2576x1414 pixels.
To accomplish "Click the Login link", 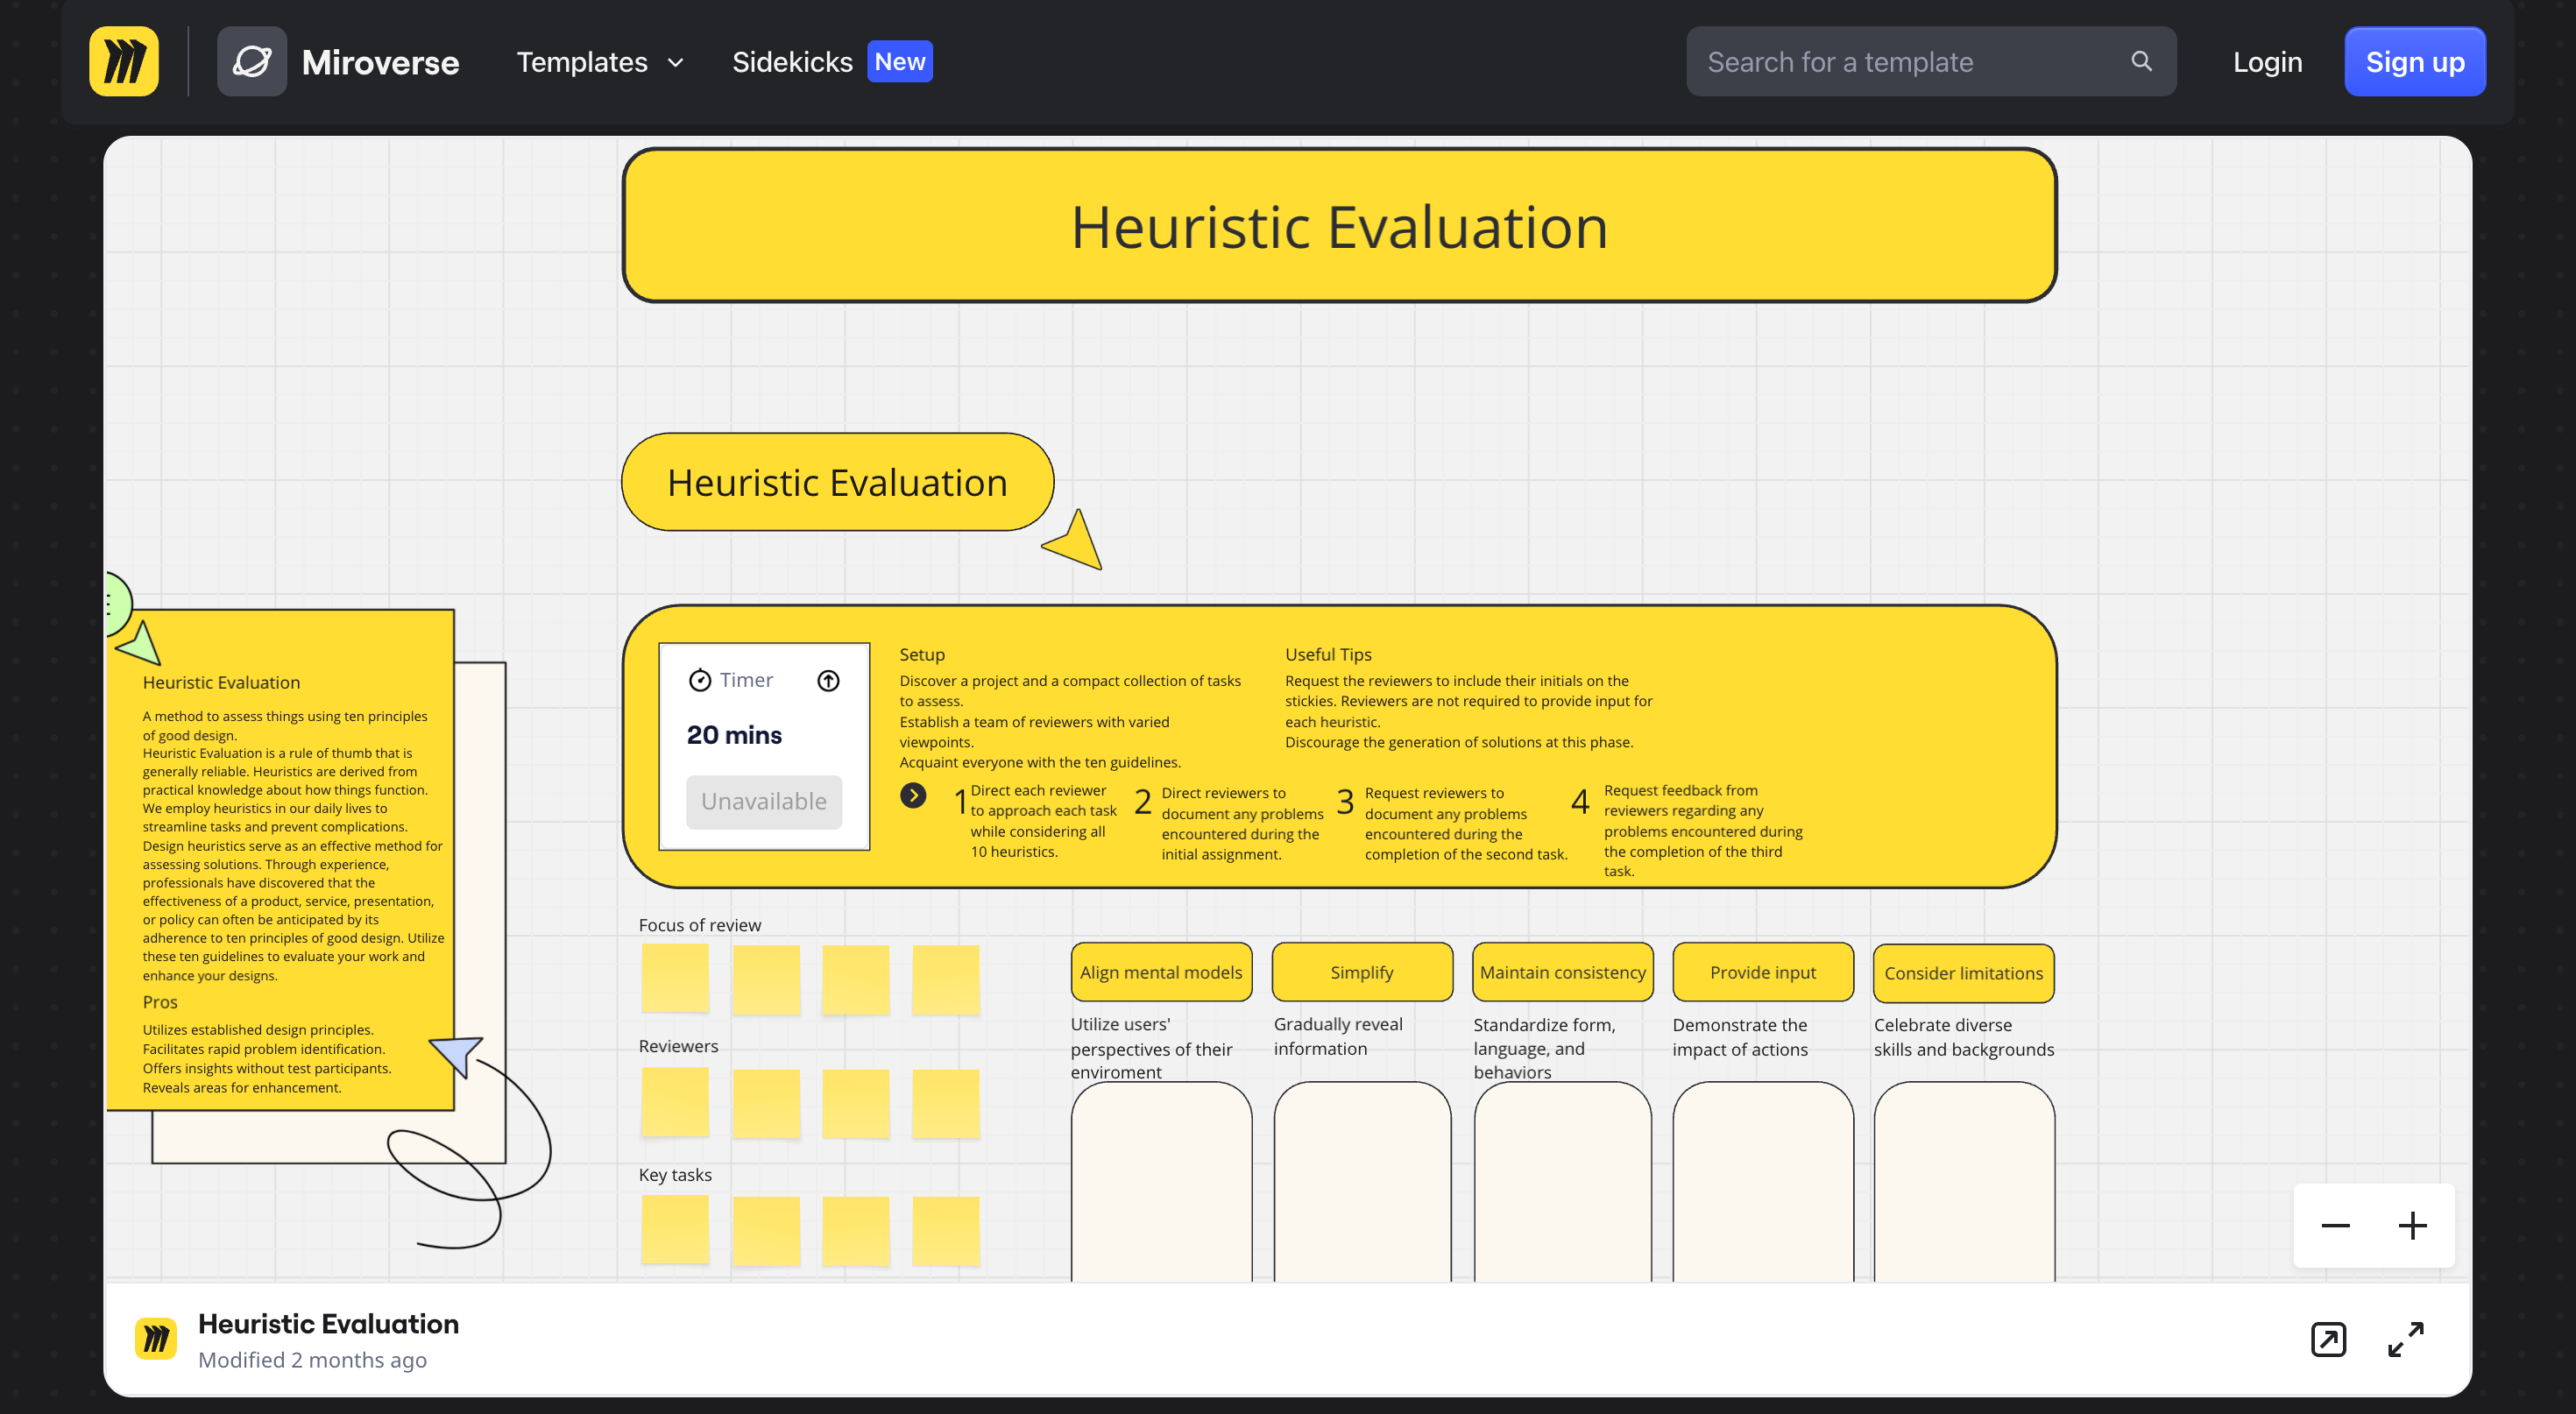I will (x=2267, y=61).
